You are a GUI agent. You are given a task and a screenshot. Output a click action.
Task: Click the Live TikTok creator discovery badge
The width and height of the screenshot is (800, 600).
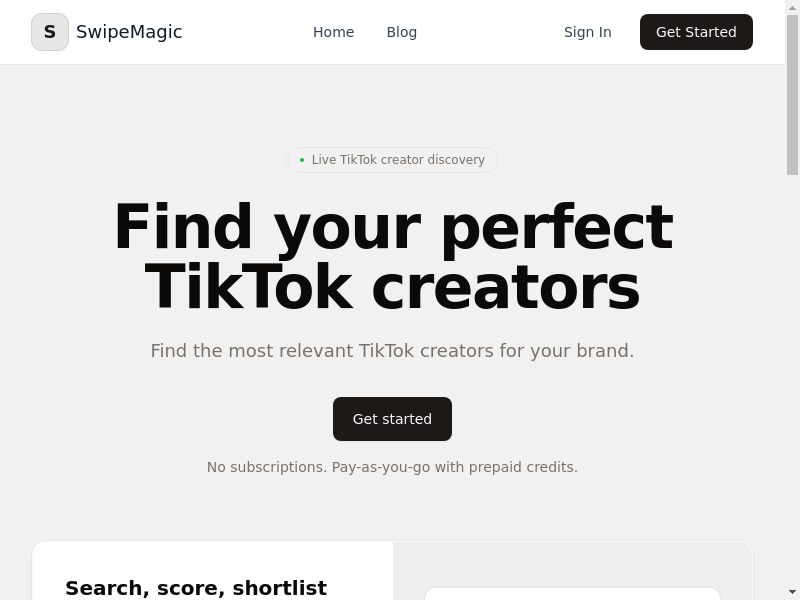tap(397, 160)
